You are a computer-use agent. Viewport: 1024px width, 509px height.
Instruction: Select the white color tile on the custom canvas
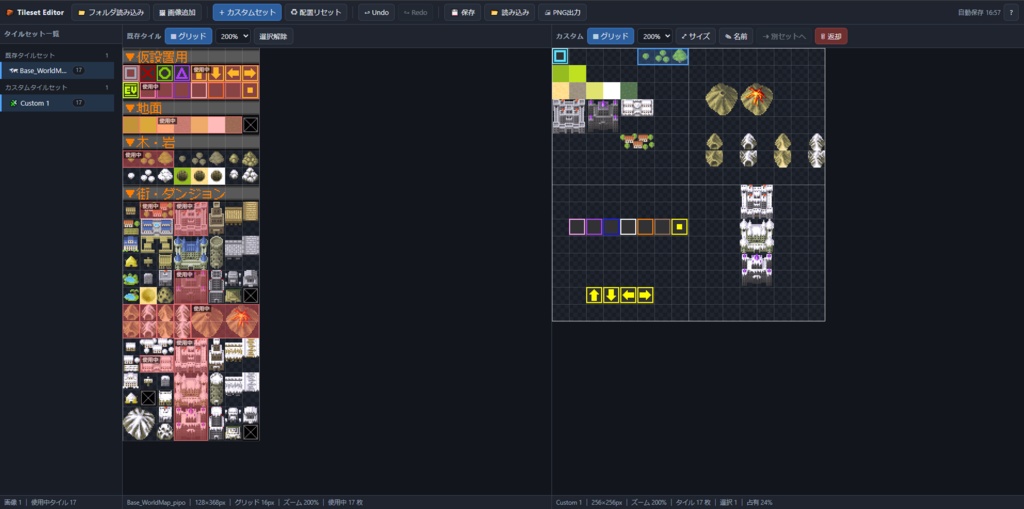click(611, 90)
